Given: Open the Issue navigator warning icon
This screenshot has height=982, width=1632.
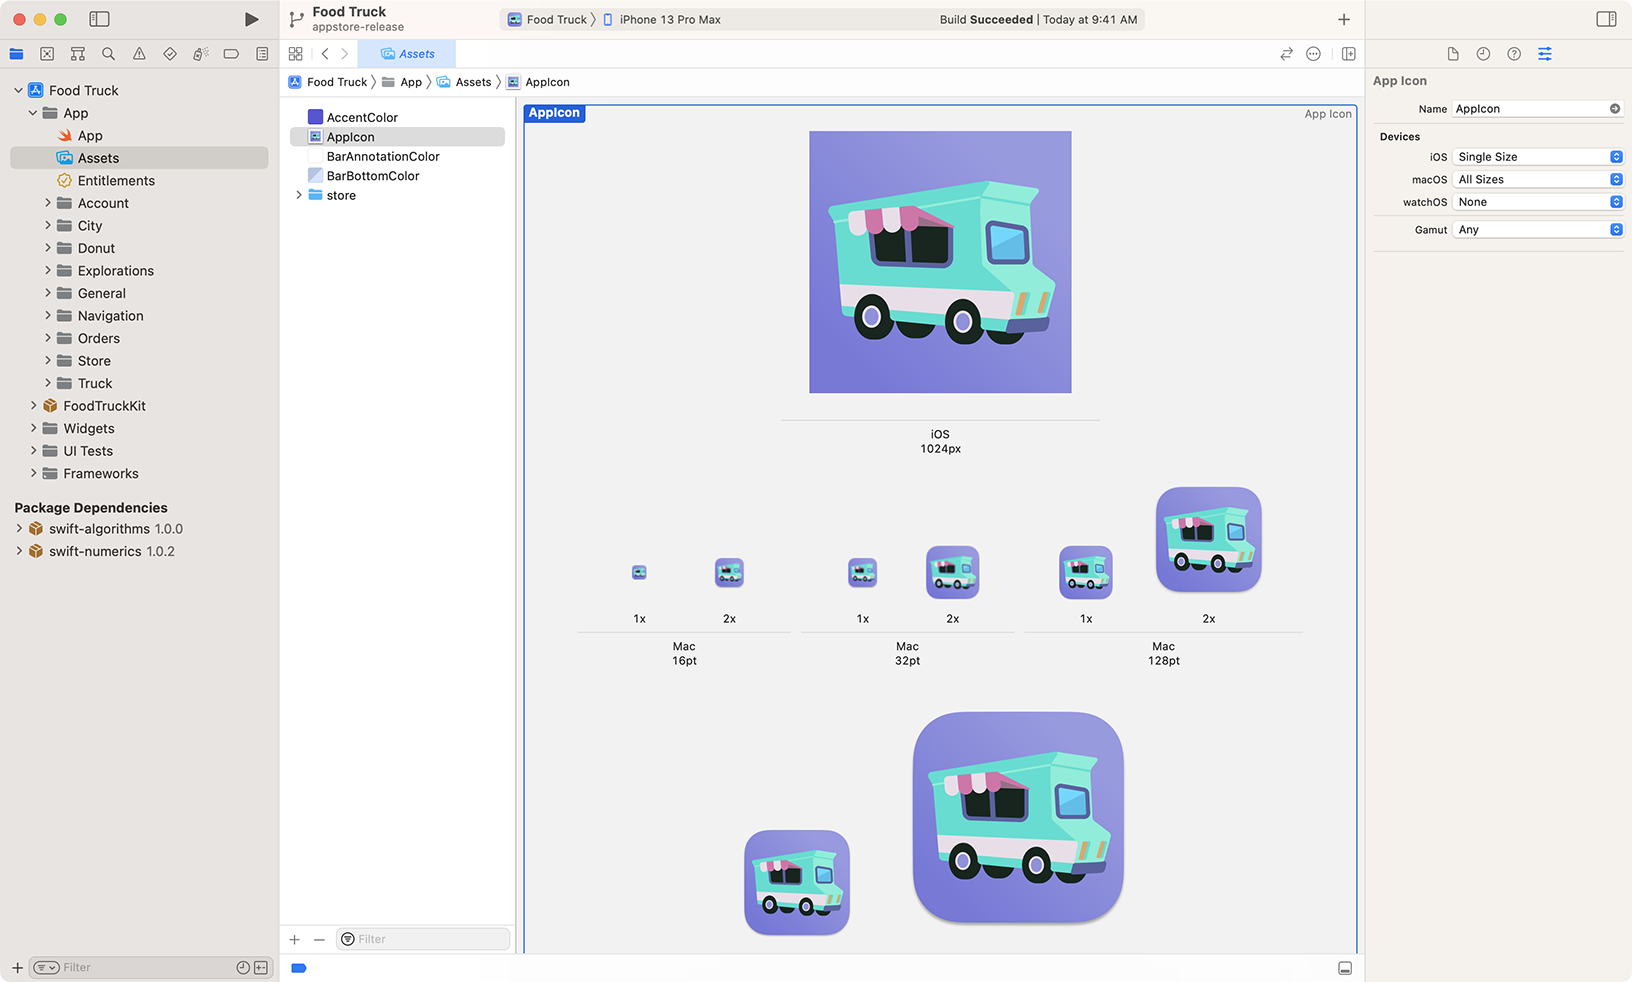Looking at the screenshot, I should [139, 54].
